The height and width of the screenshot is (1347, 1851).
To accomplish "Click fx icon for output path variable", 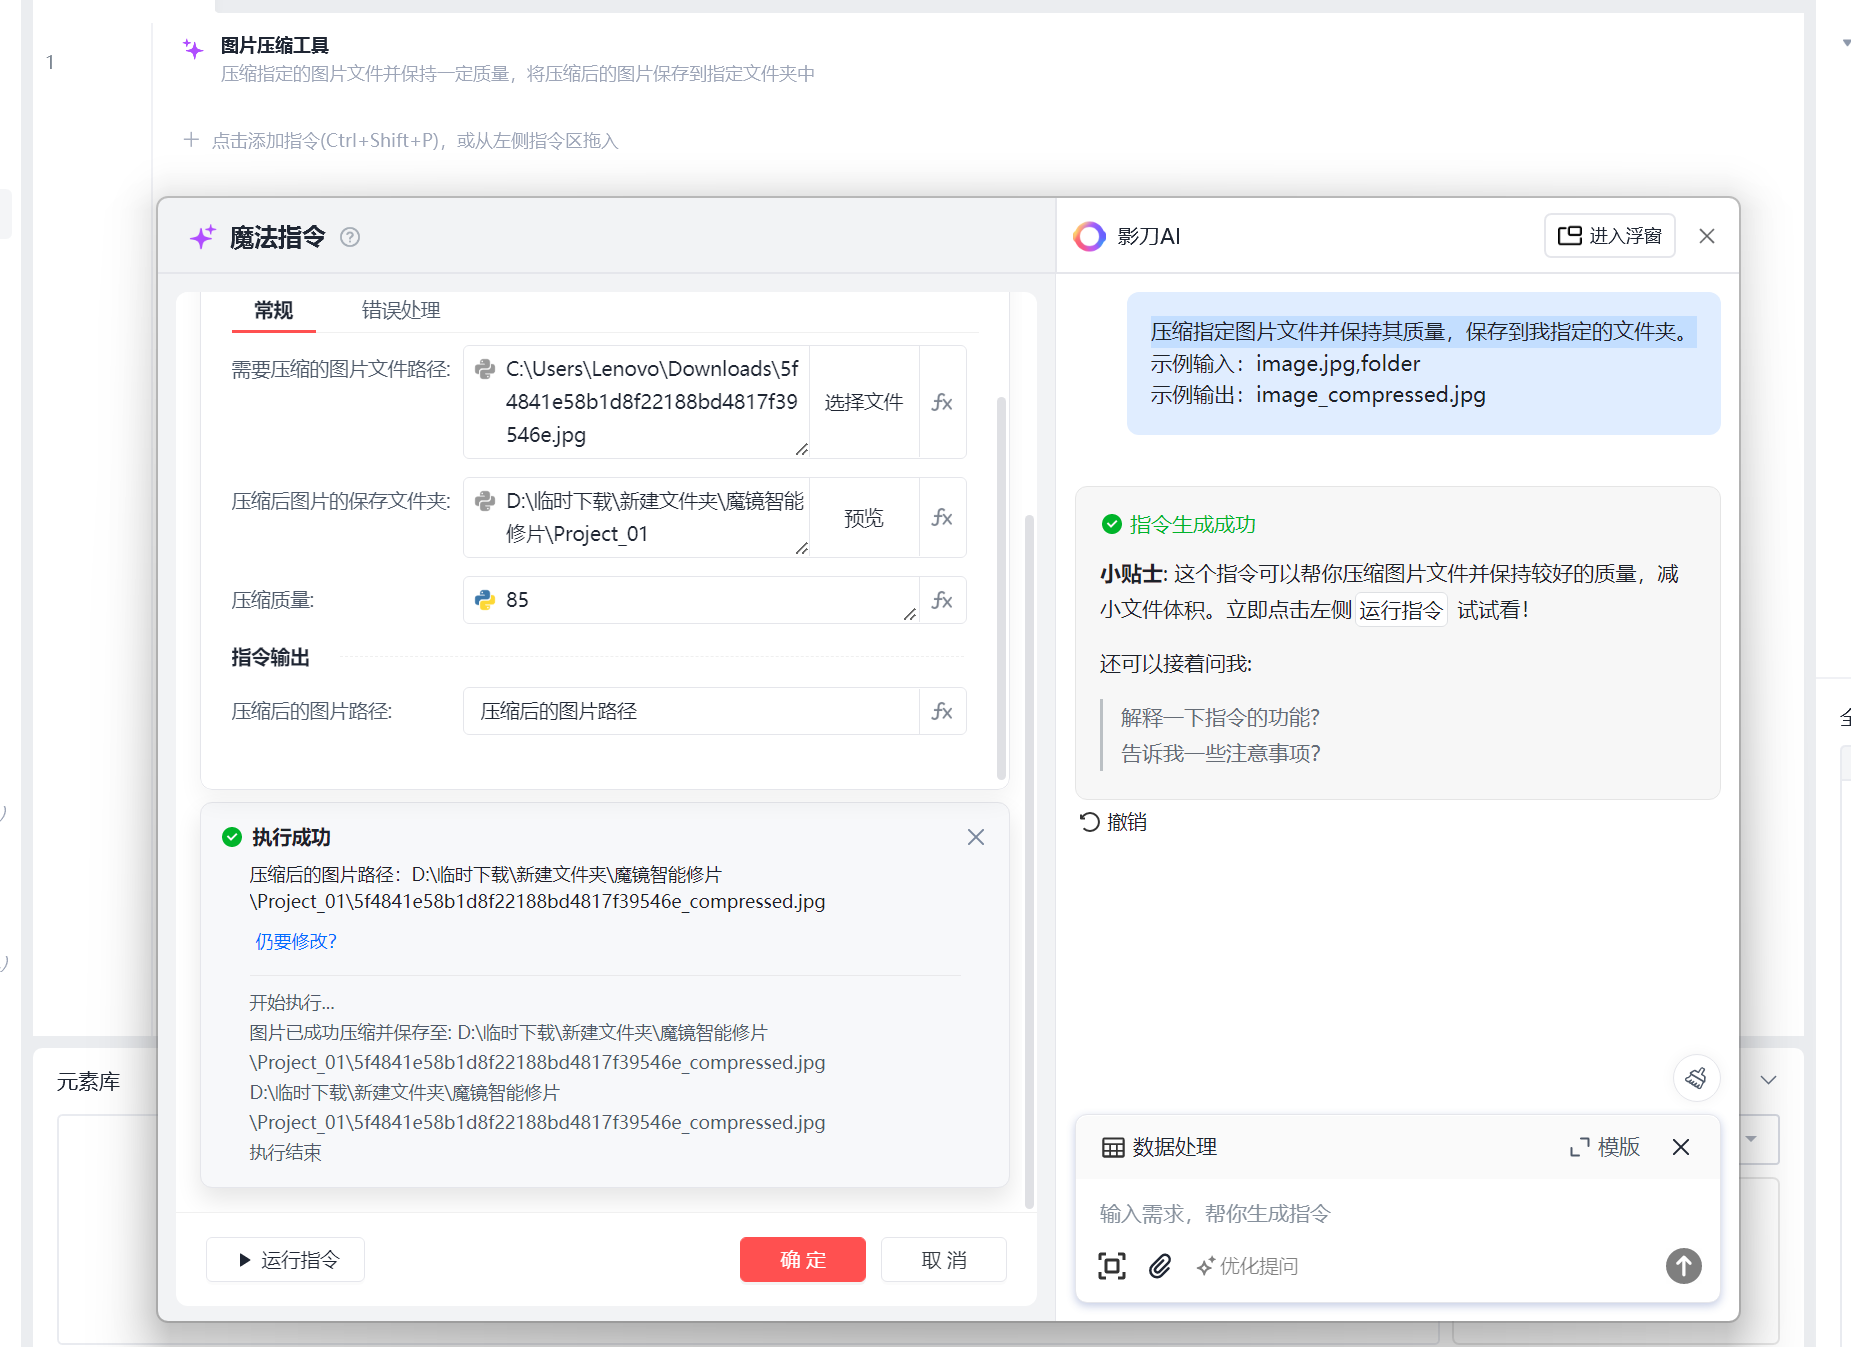I will [942, 711].
